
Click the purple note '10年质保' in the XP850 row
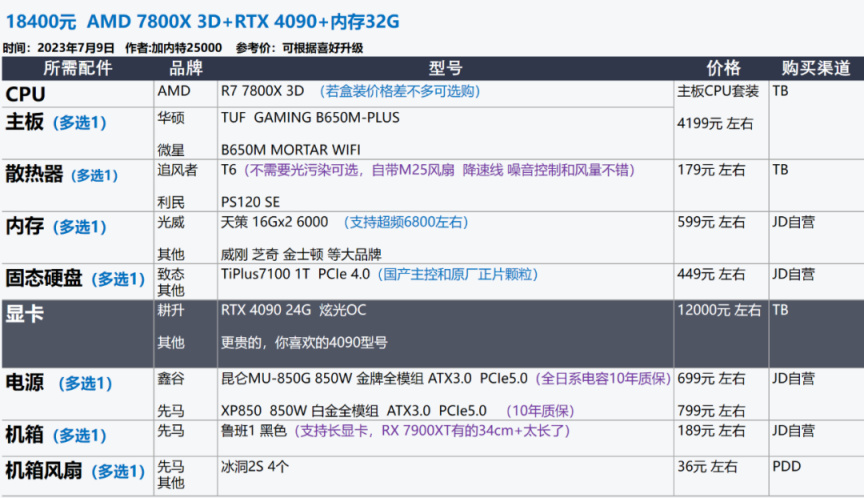coord(540,411)
